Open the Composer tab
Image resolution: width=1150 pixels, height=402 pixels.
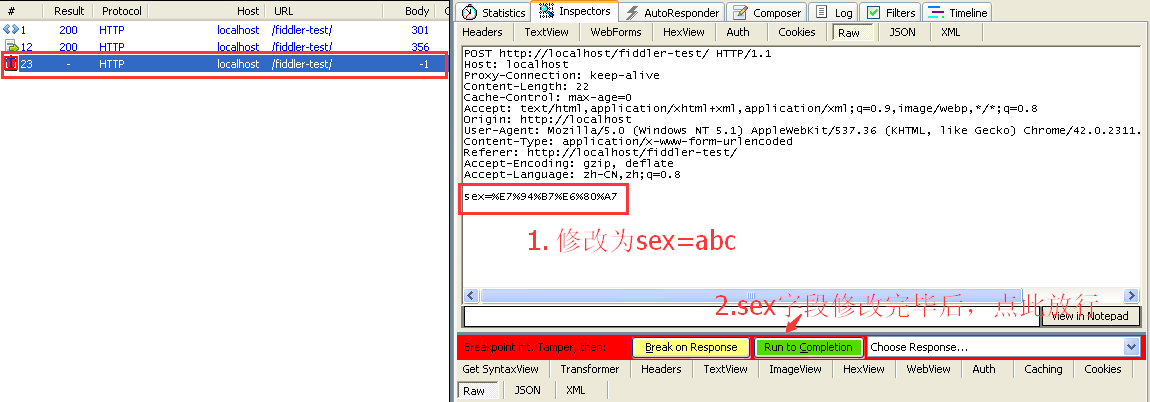768,12
